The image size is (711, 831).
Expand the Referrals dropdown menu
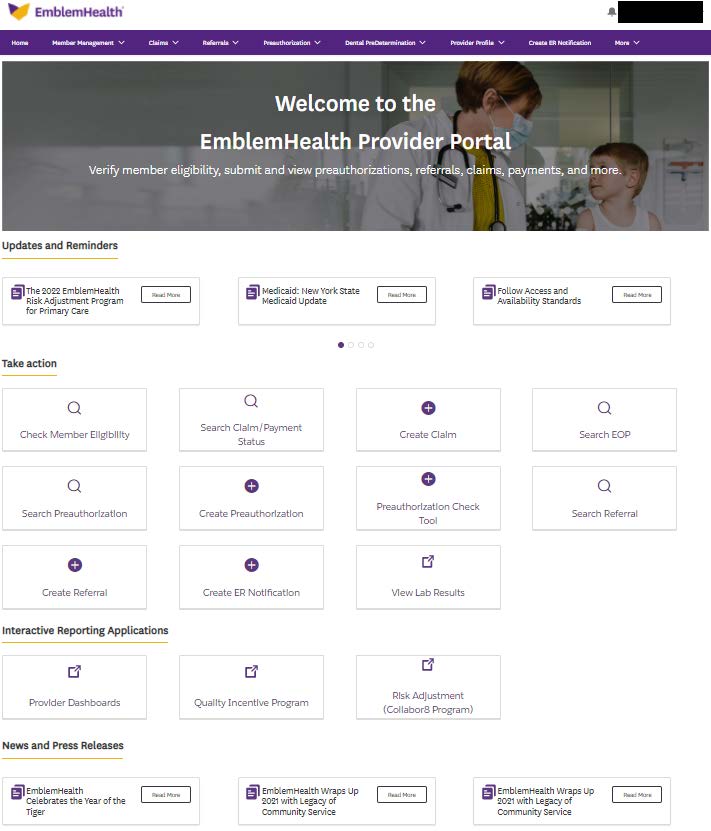coord(220,43)
